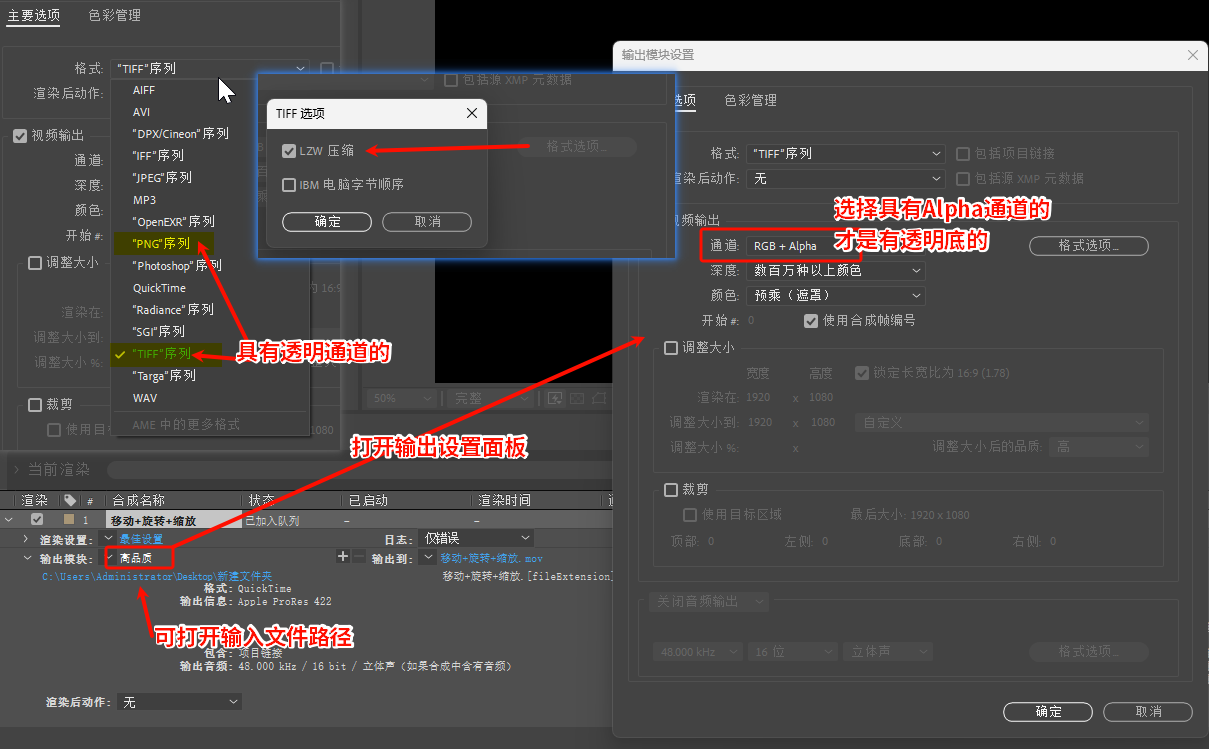Toggle render checkbox for 移动+旋转+缩放 queue item
Screen dimensions: 1209x749
click(x=37, y=520)
